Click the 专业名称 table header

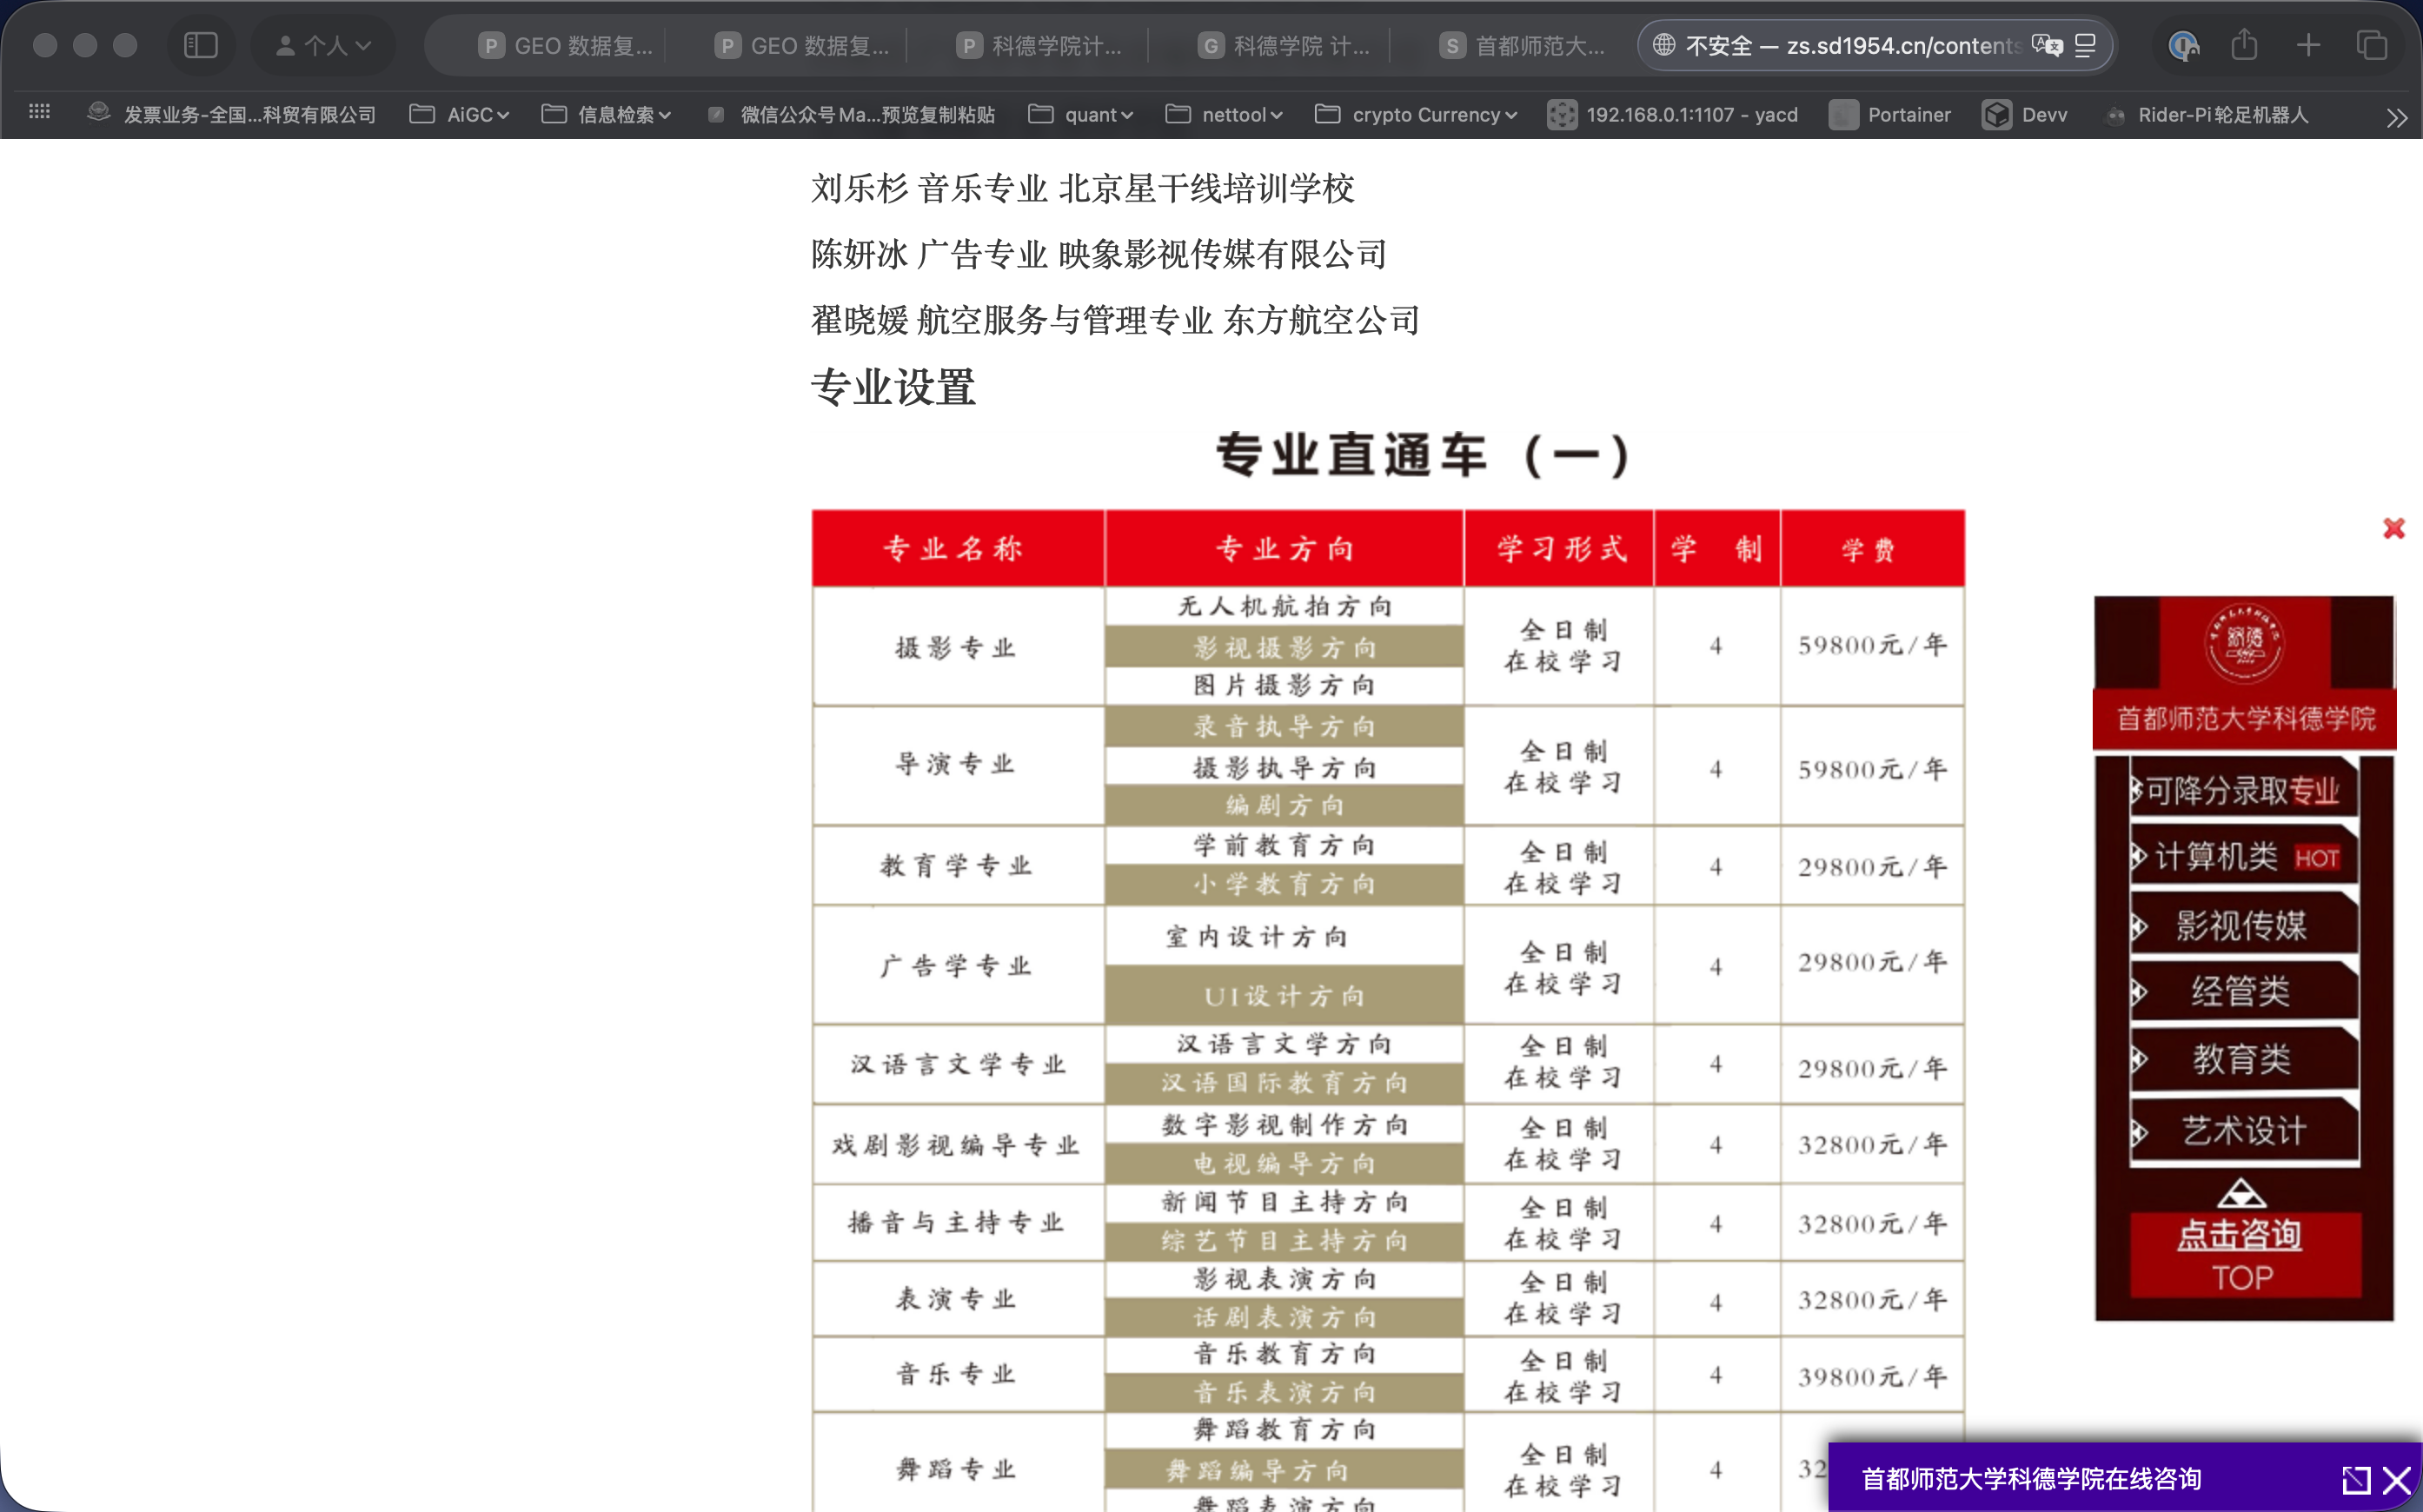(957, 548)
